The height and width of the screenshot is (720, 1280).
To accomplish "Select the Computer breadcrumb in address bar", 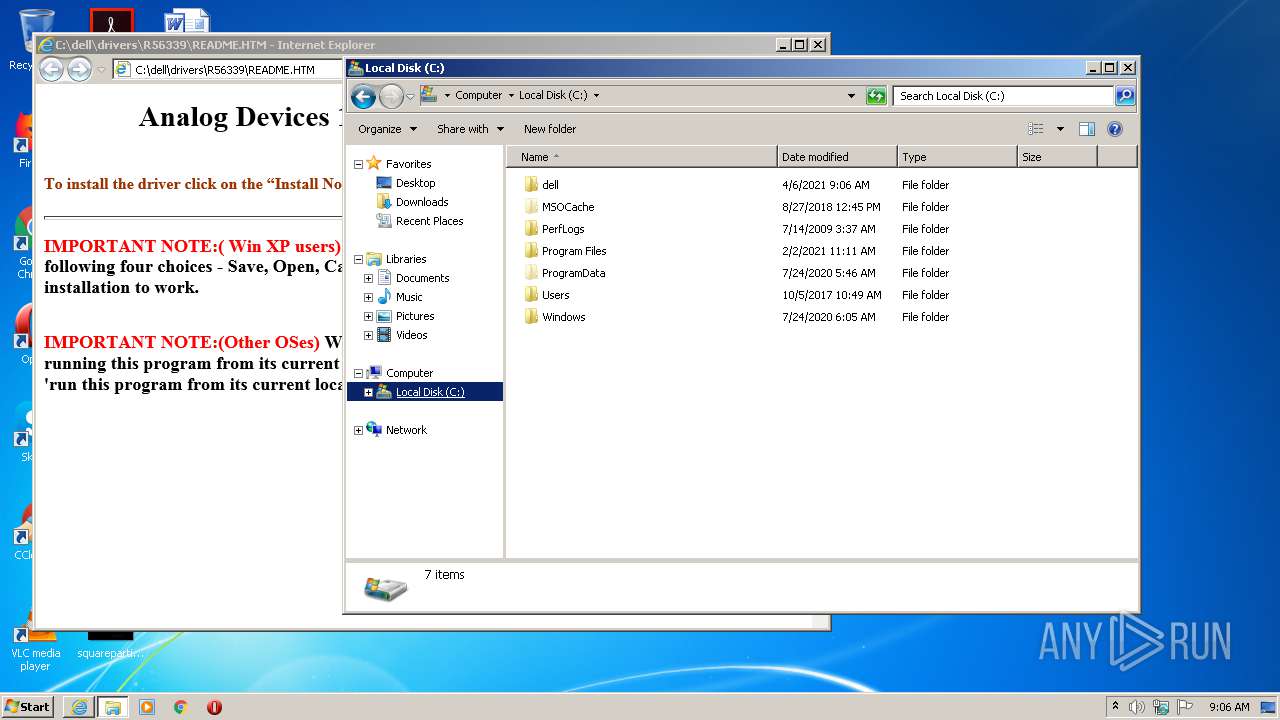I will (x=478, y=96).
